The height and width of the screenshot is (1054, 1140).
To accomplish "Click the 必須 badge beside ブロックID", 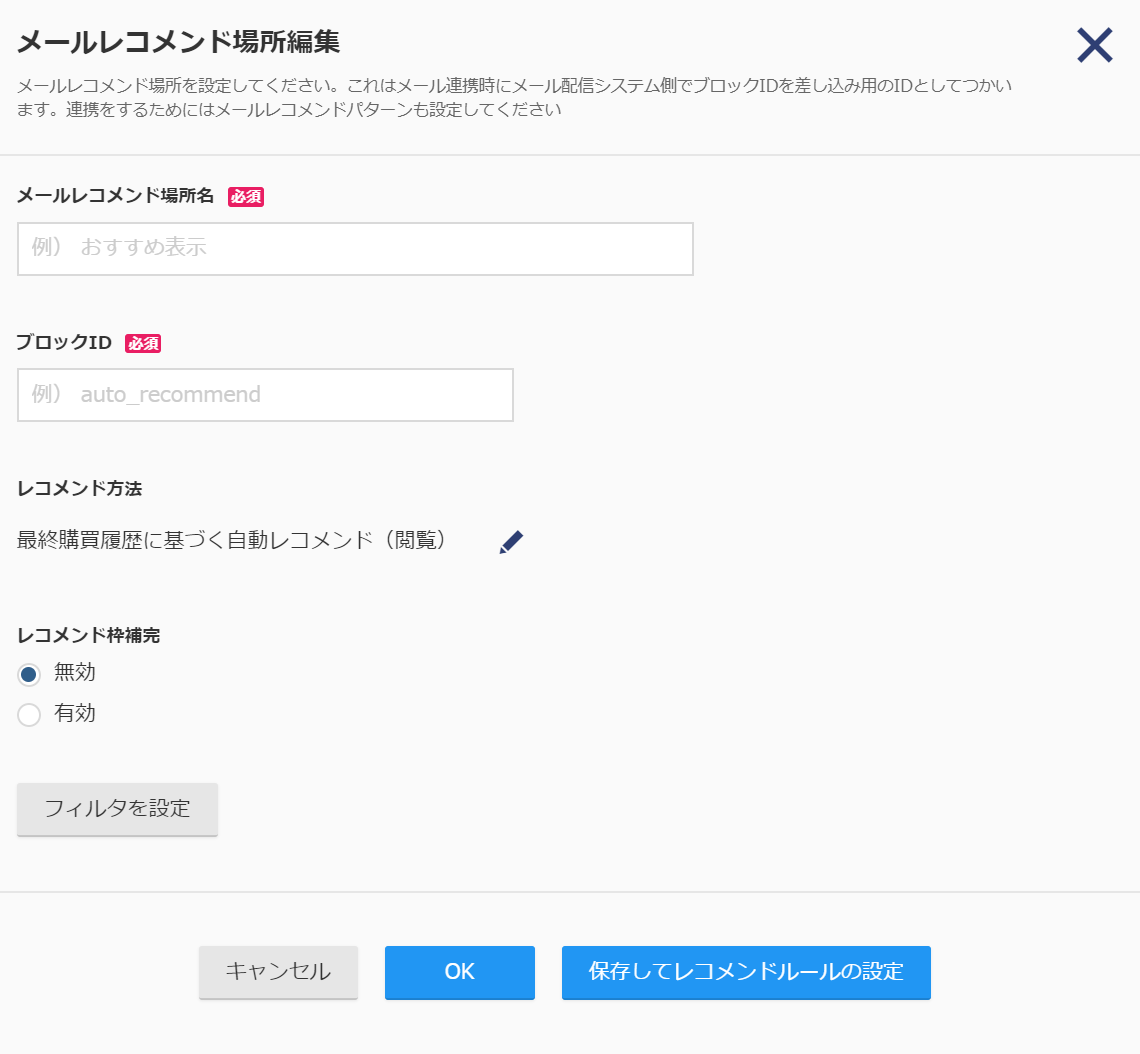I will coord(142,343).
